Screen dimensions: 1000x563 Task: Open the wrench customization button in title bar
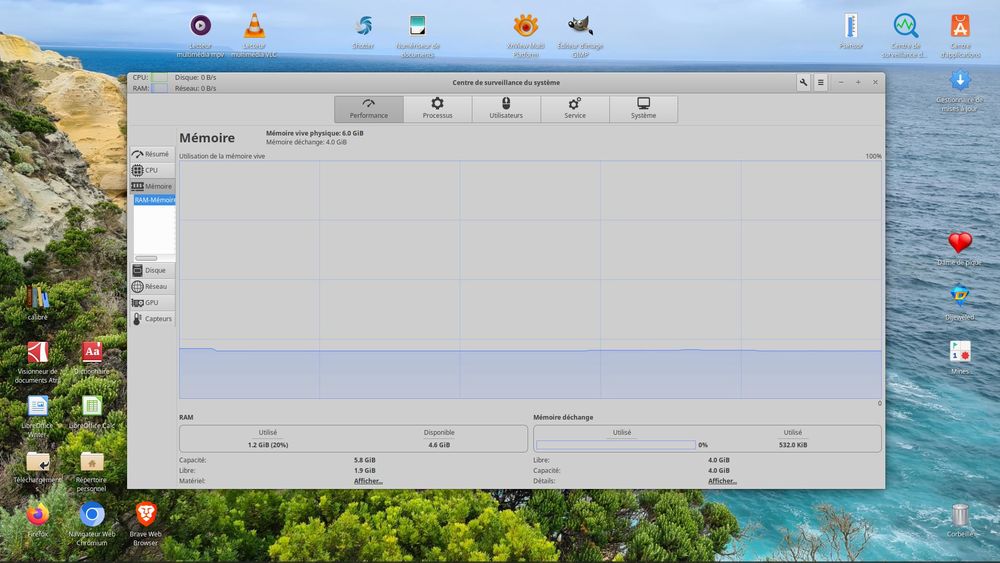[x=804, y=82]
